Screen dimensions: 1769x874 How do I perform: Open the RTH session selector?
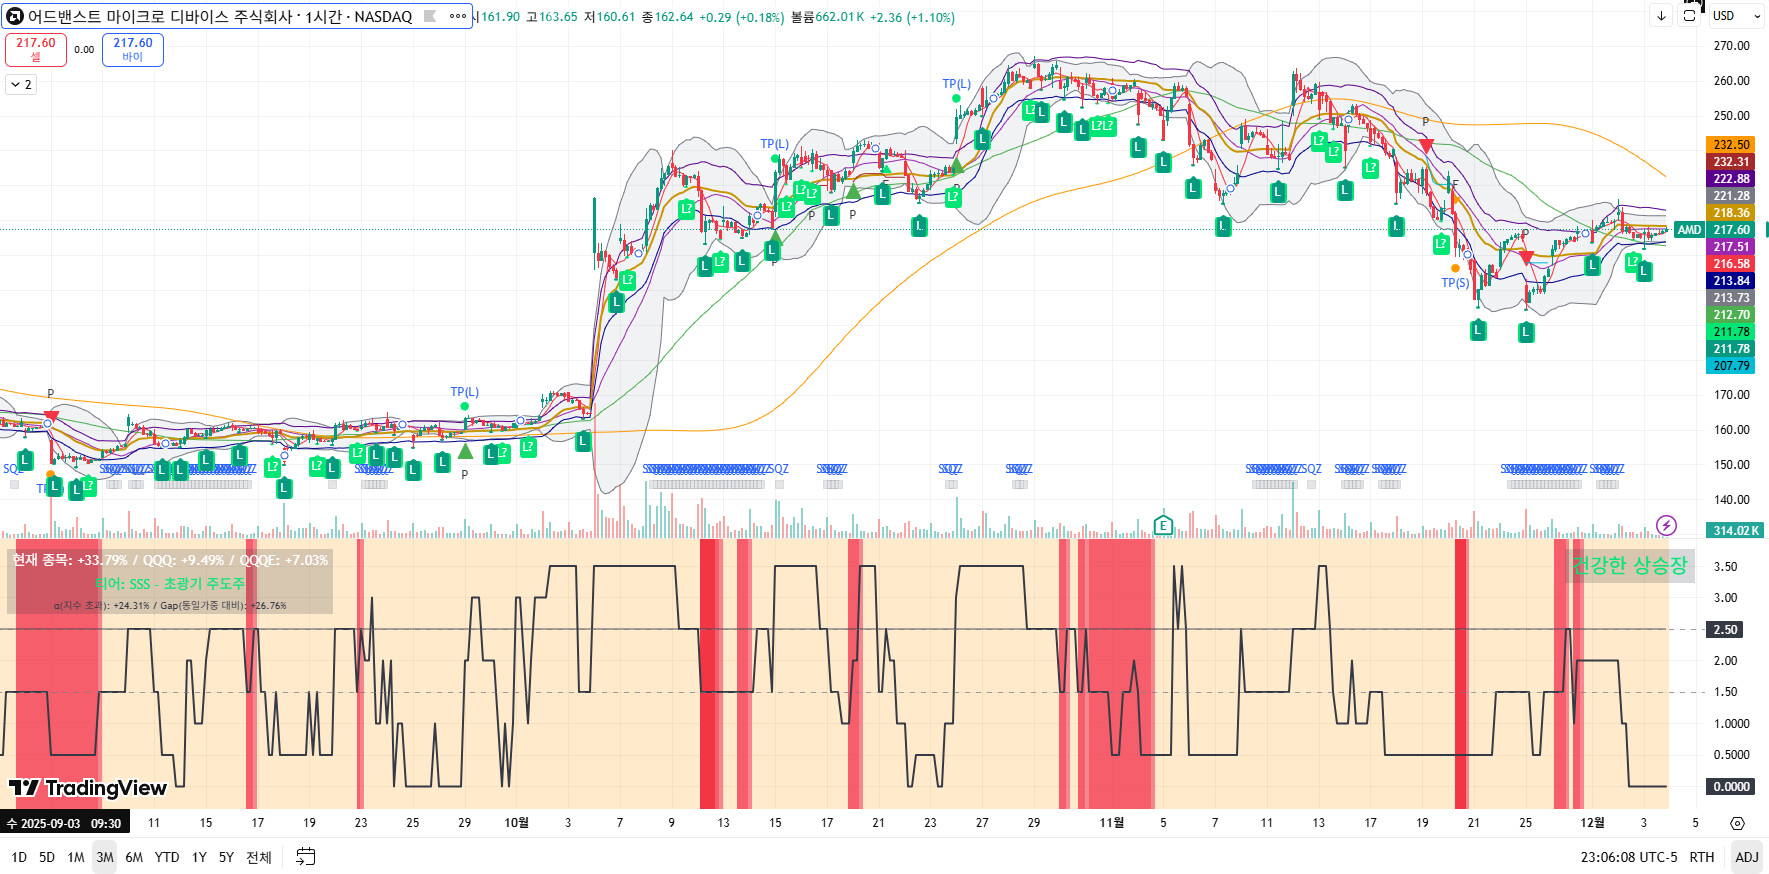pos(1702,857)
